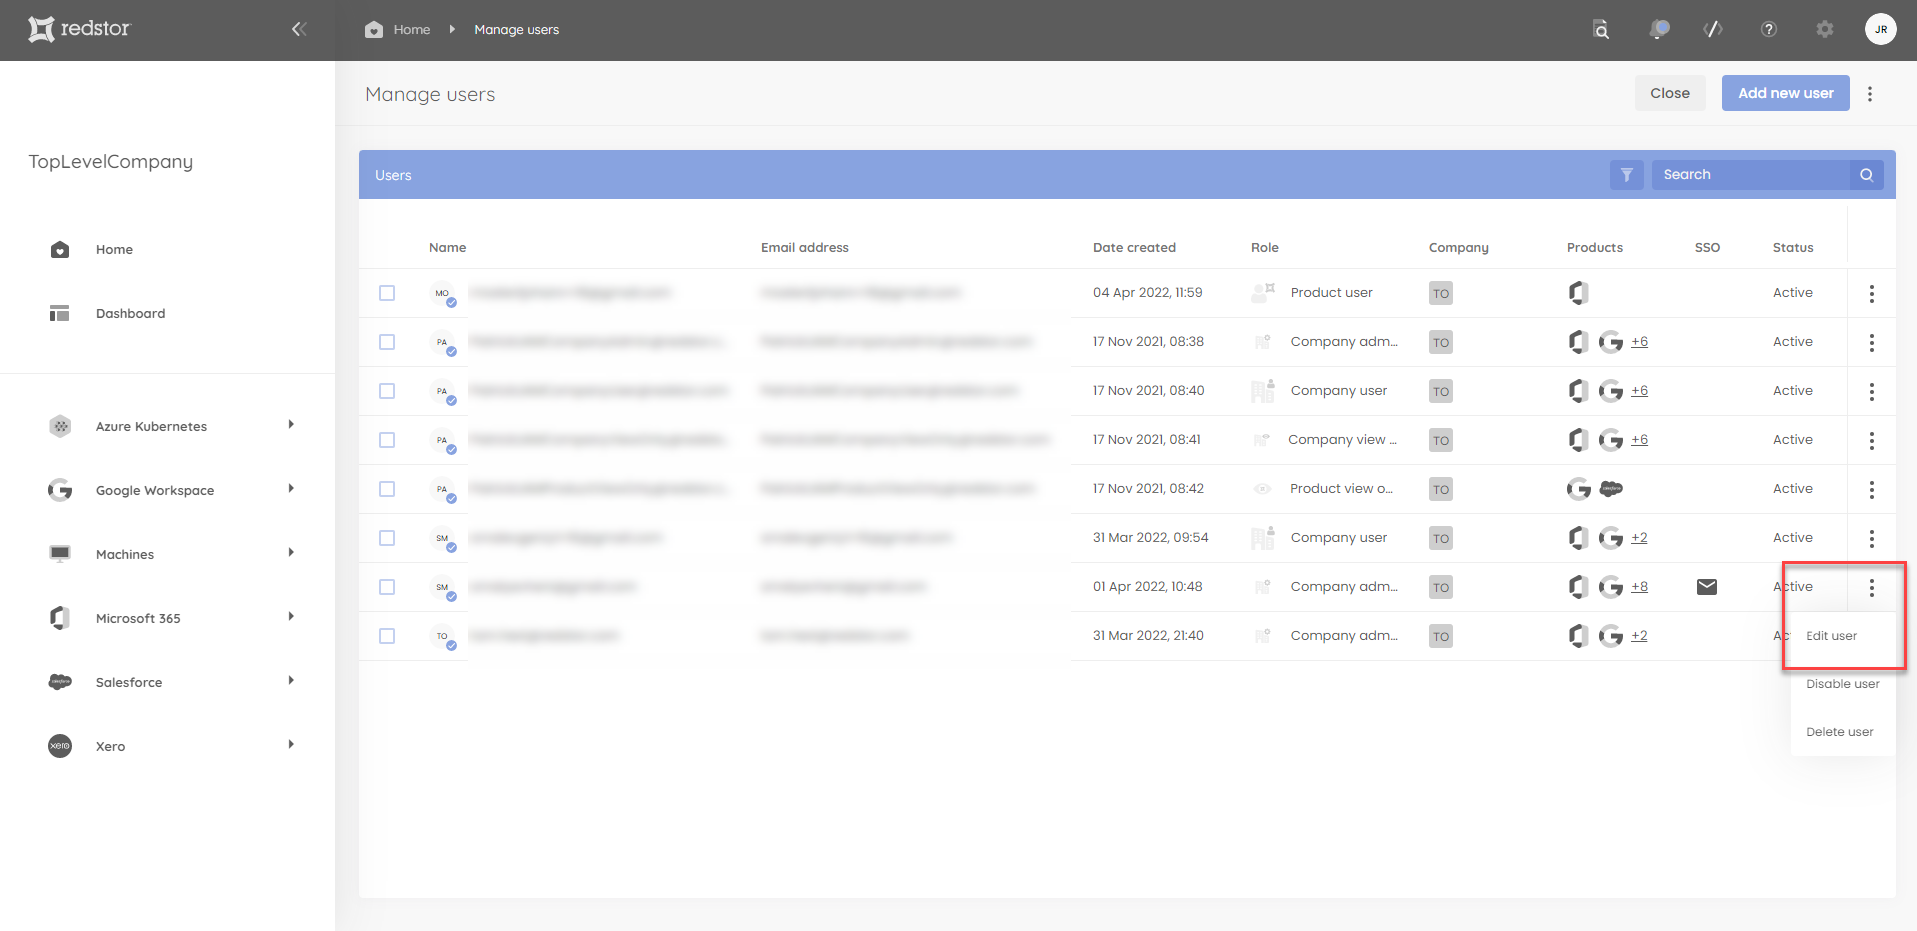The height and width of the screenshot is (931, 1917).
Task: Click the search magnifier button in Users bar
Action: [1866, 175]
